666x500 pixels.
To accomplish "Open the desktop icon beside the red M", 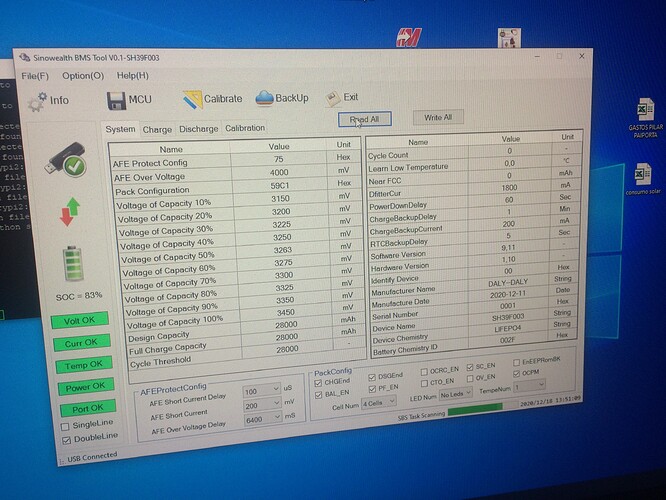I will 509,38.
